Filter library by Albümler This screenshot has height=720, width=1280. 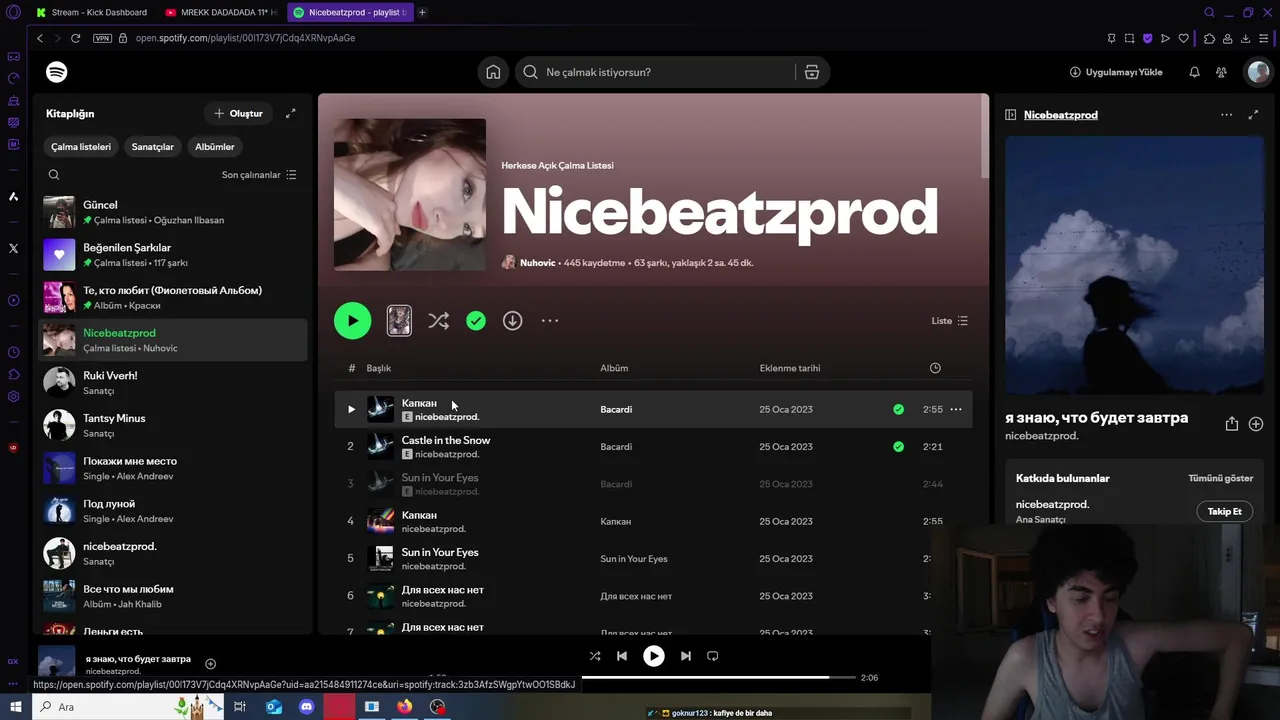(214, 147)
